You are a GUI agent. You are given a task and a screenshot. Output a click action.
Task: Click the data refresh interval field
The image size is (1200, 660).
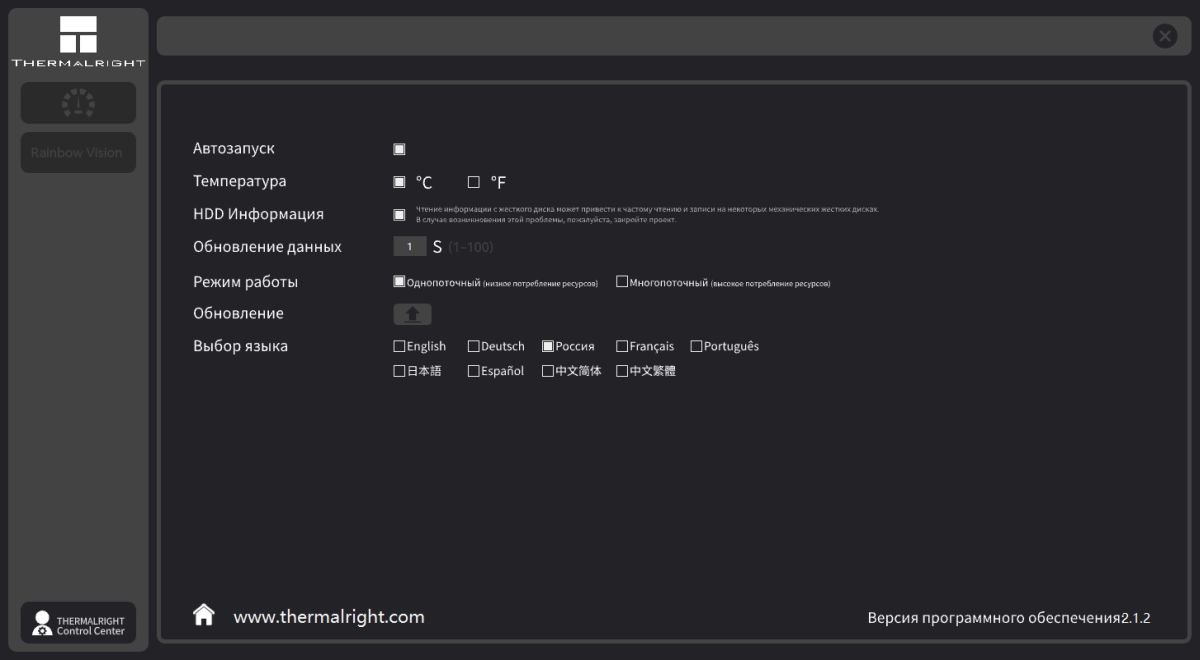tap(410, 247)
